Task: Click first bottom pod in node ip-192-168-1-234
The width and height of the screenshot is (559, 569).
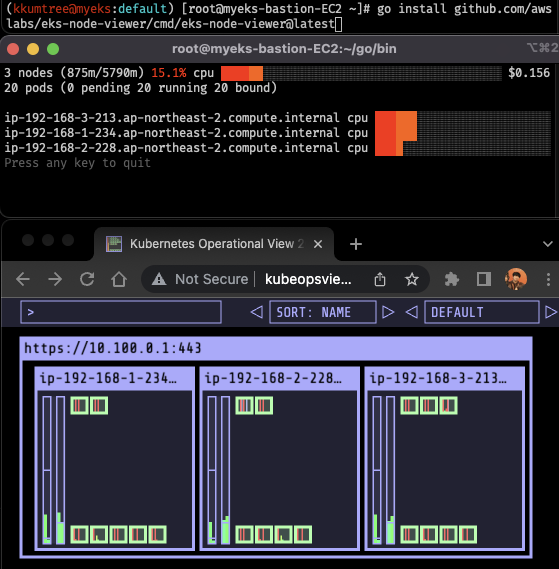Action: point(79,535)
